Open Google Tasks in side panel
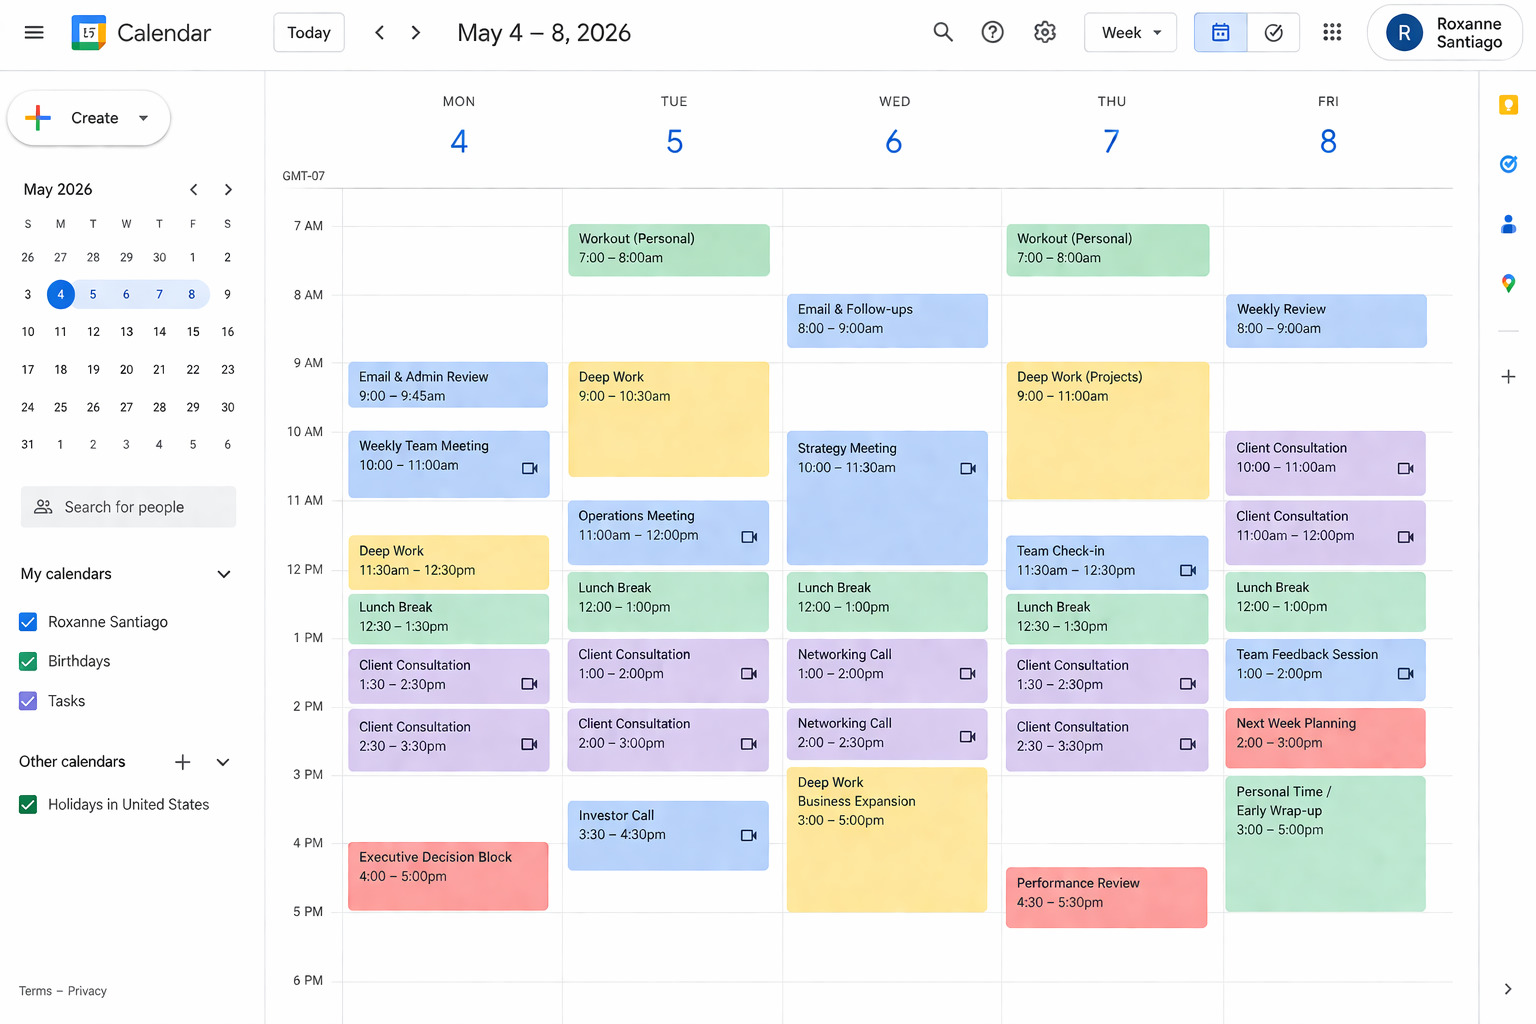This screenshot has height=1024, width=1536. pos(1508,164)
